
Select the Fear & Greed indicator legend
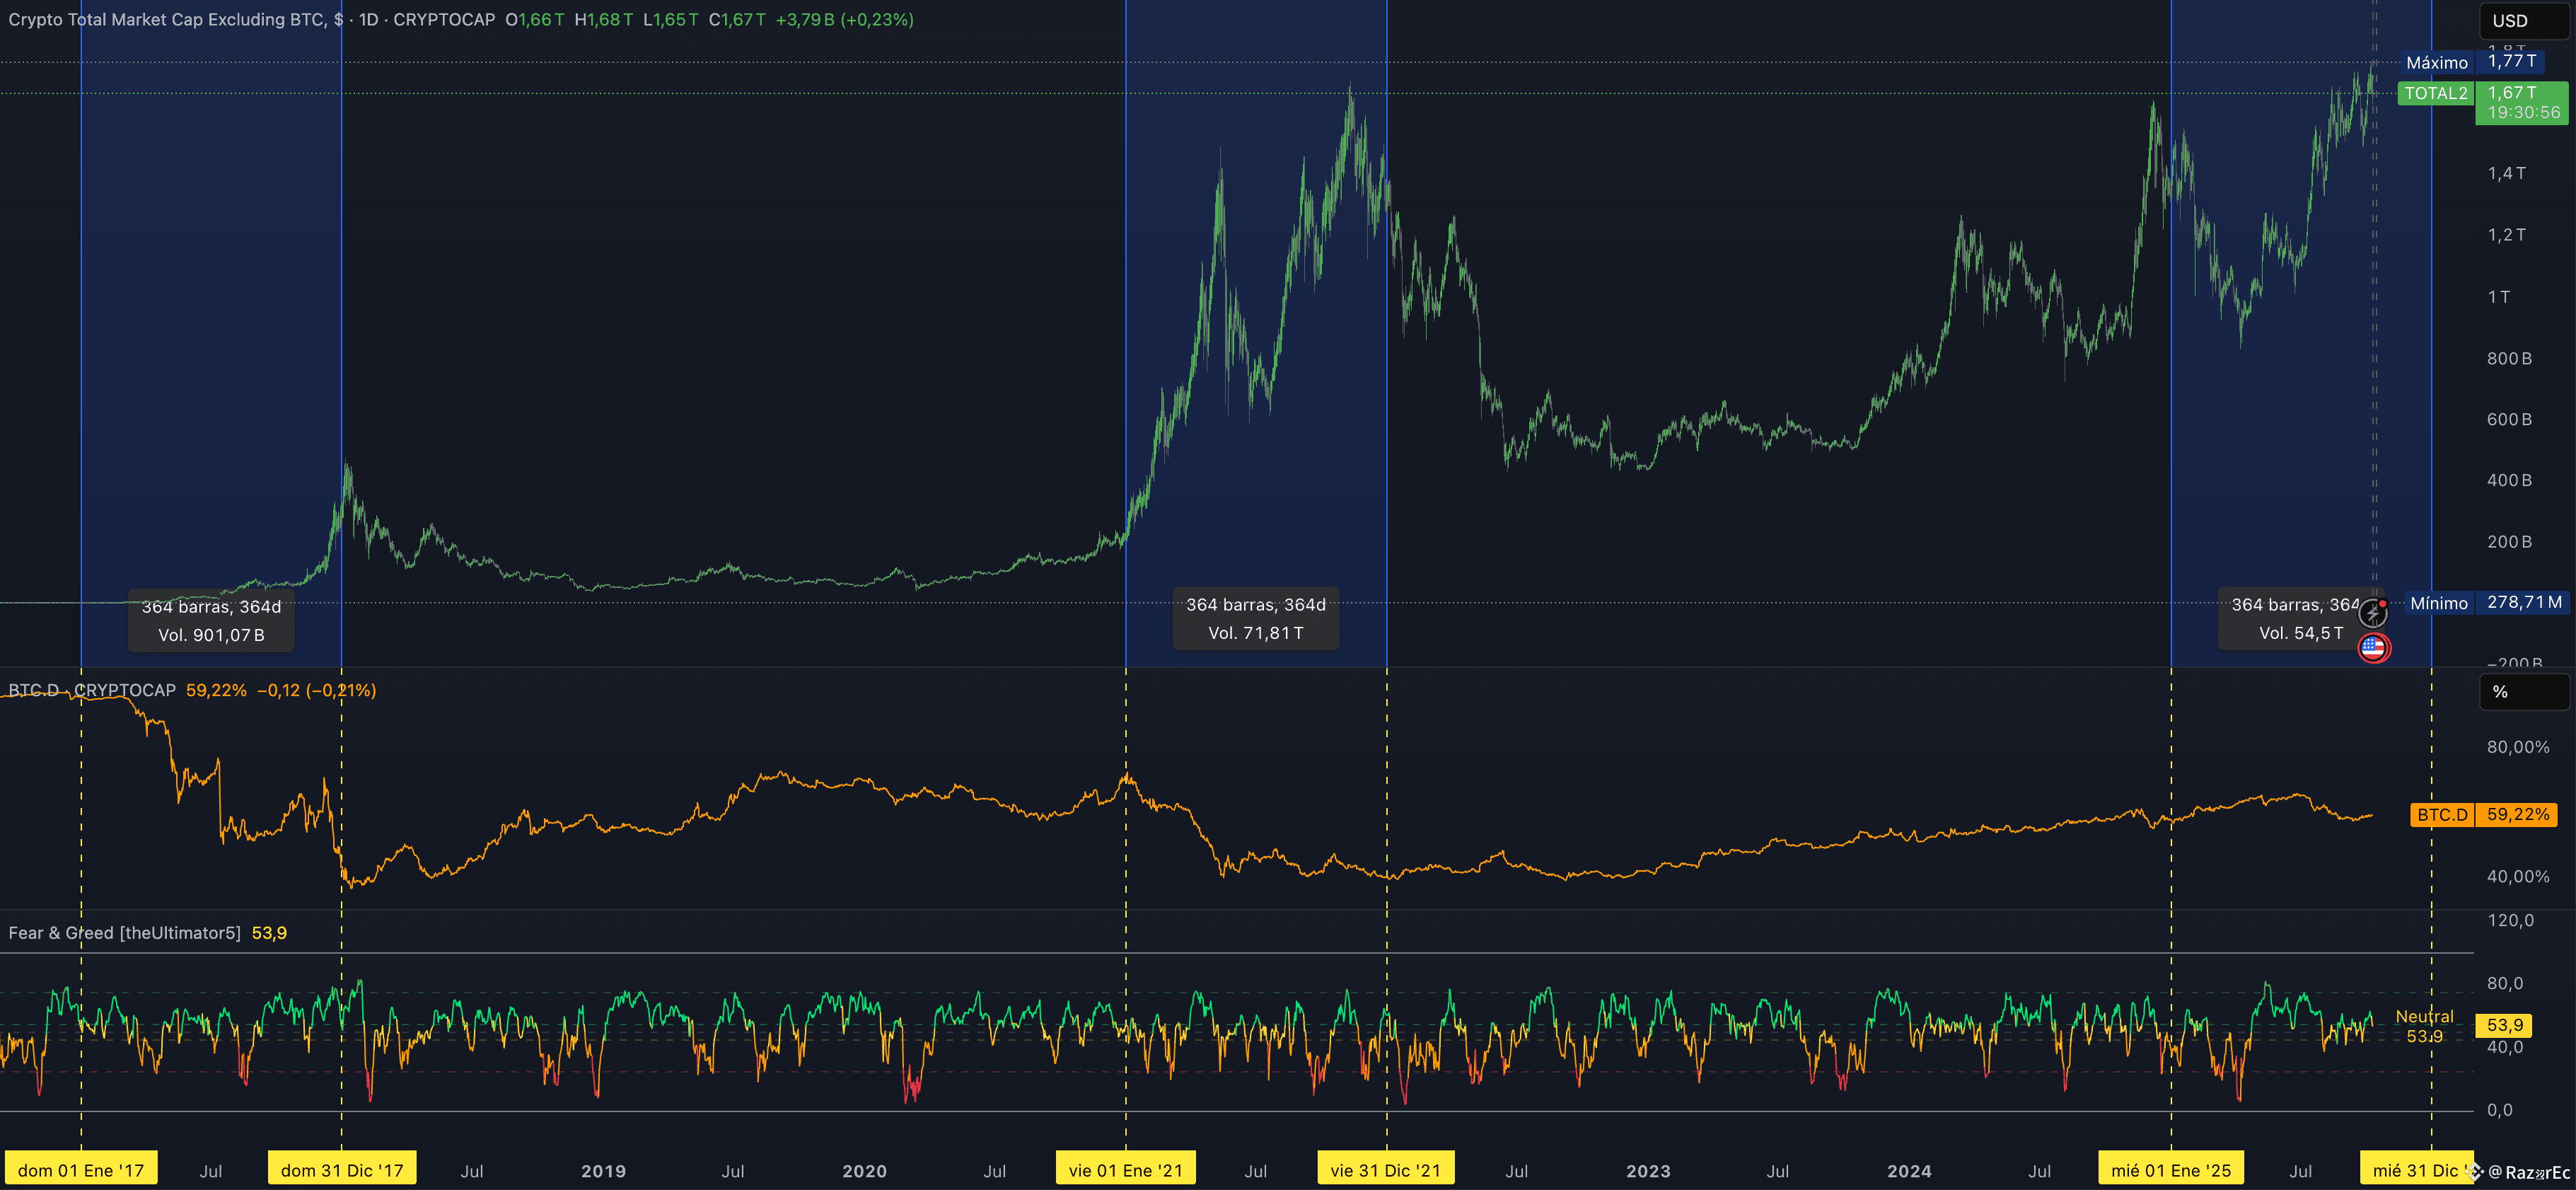pos(124,933)
